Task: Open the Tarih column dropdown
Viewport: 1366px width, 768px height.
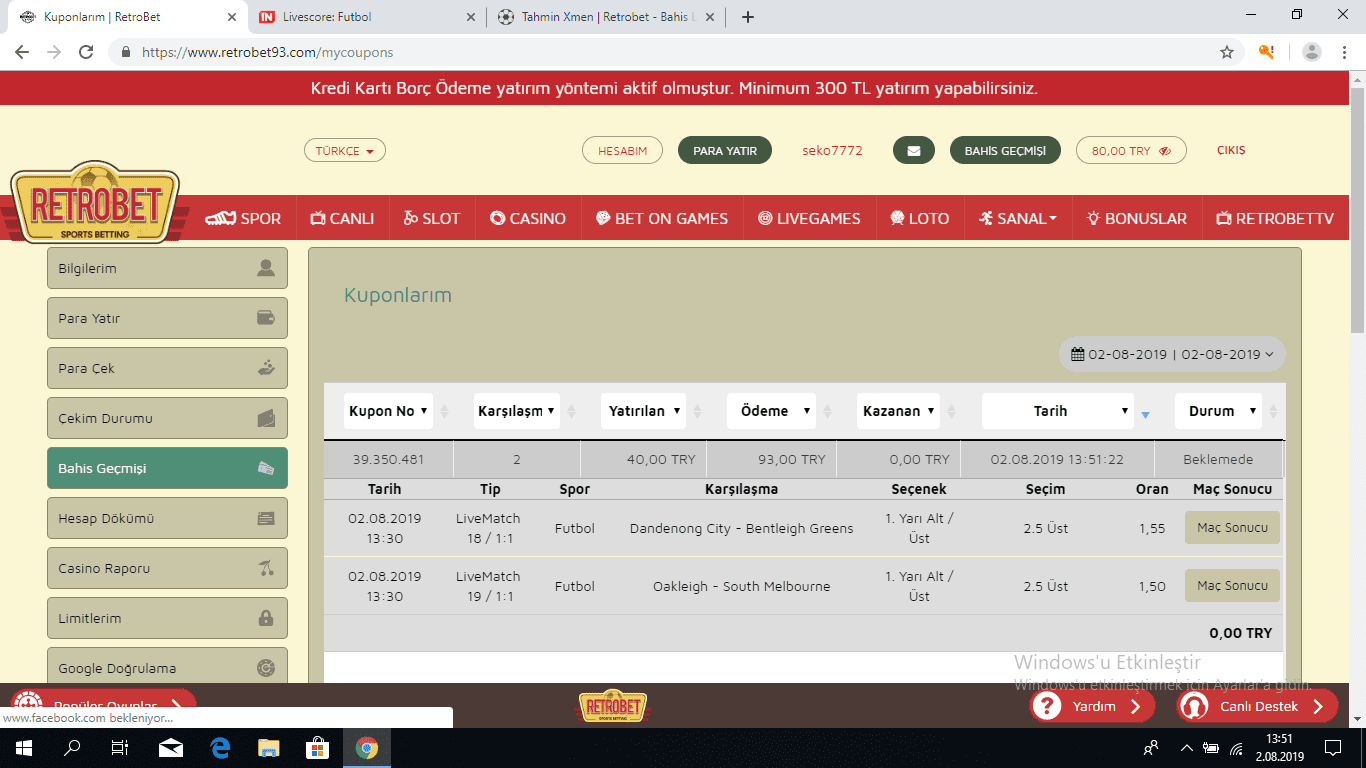Action: pos(1058,411)
